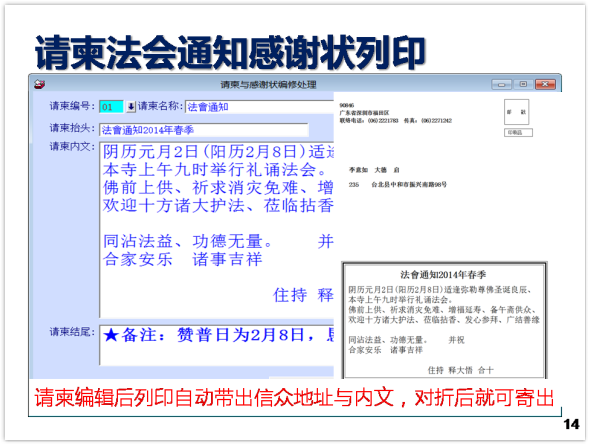The height and width of the screenshot is (445, 590).
Task: Click inside the 请柬内文 text area
Action: tap(217, 229)
